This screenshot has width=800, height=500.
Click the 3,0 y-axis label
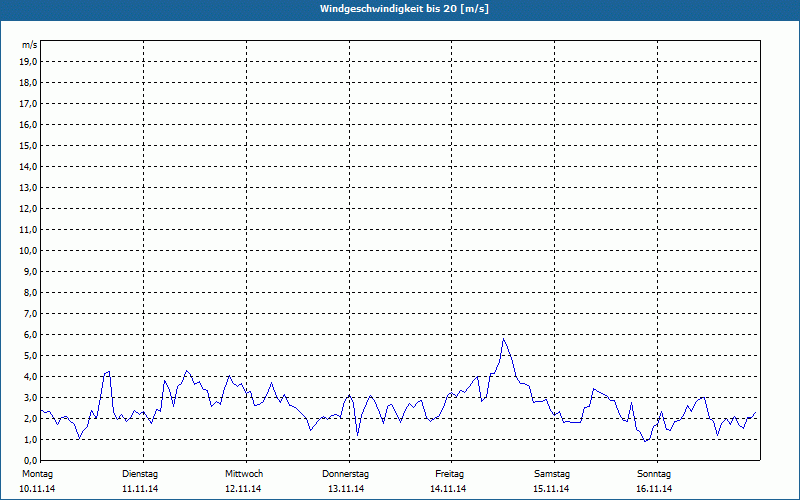click(x=29, y=397)
